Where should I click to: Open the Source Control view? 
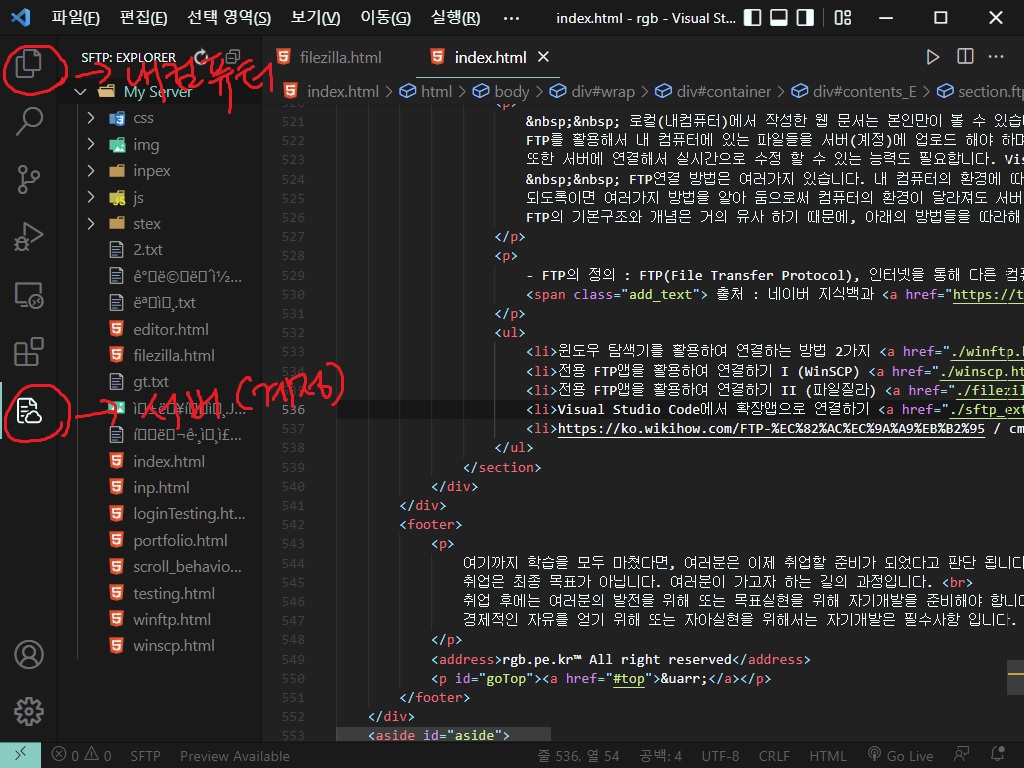click(29, 180)
